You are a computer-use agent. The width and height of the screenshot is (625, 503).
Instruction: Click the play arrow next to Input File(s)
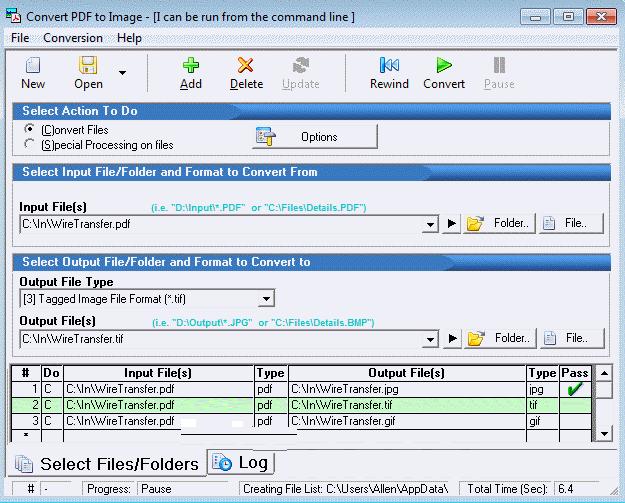click(x=452, y=224)
